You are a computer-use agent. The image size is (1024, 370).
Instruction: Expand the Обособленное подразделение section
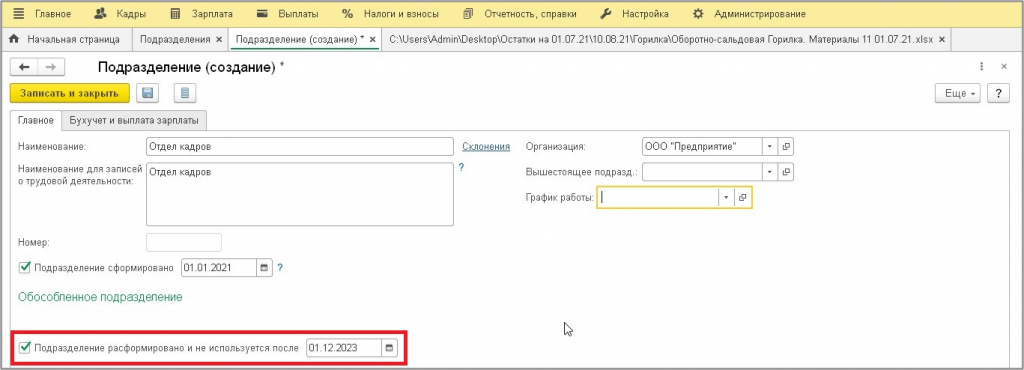[100, 297]
